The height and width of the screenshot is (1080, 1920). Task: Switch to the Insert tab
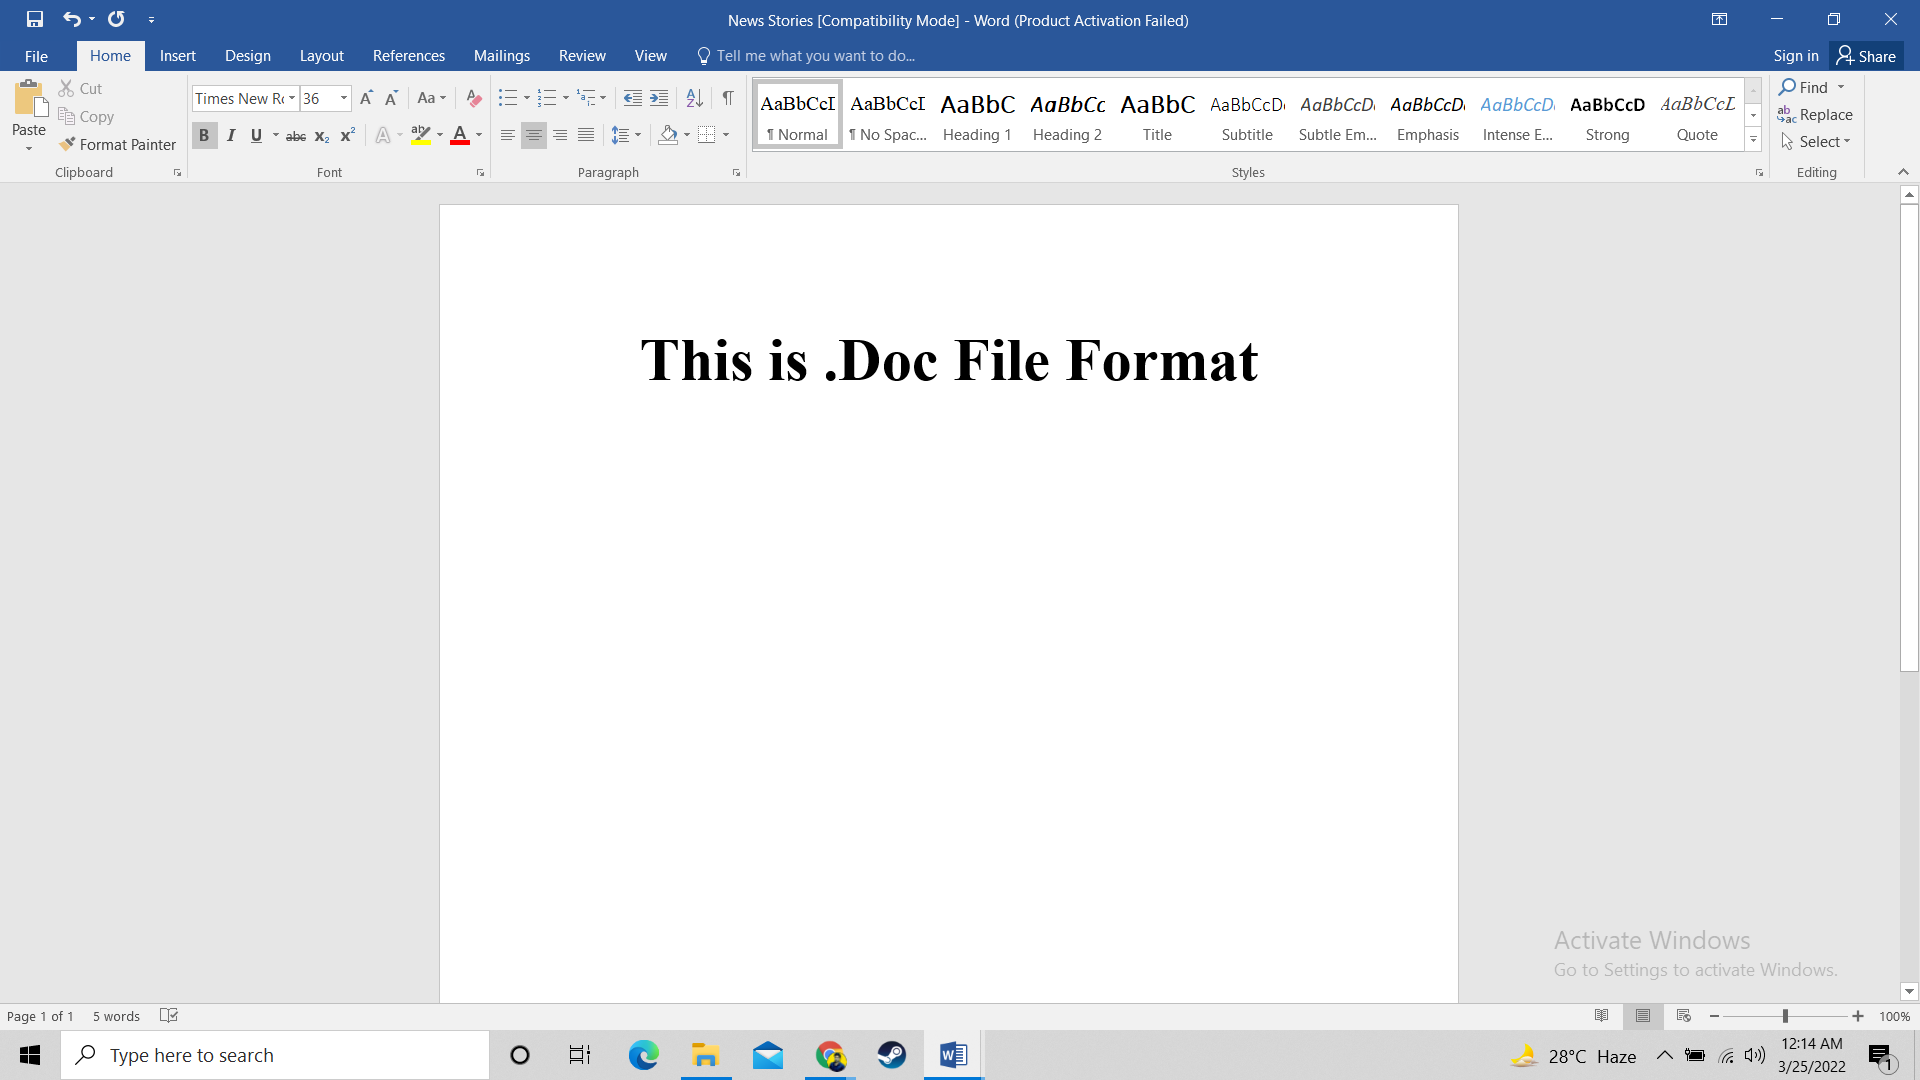pos(178,56)
